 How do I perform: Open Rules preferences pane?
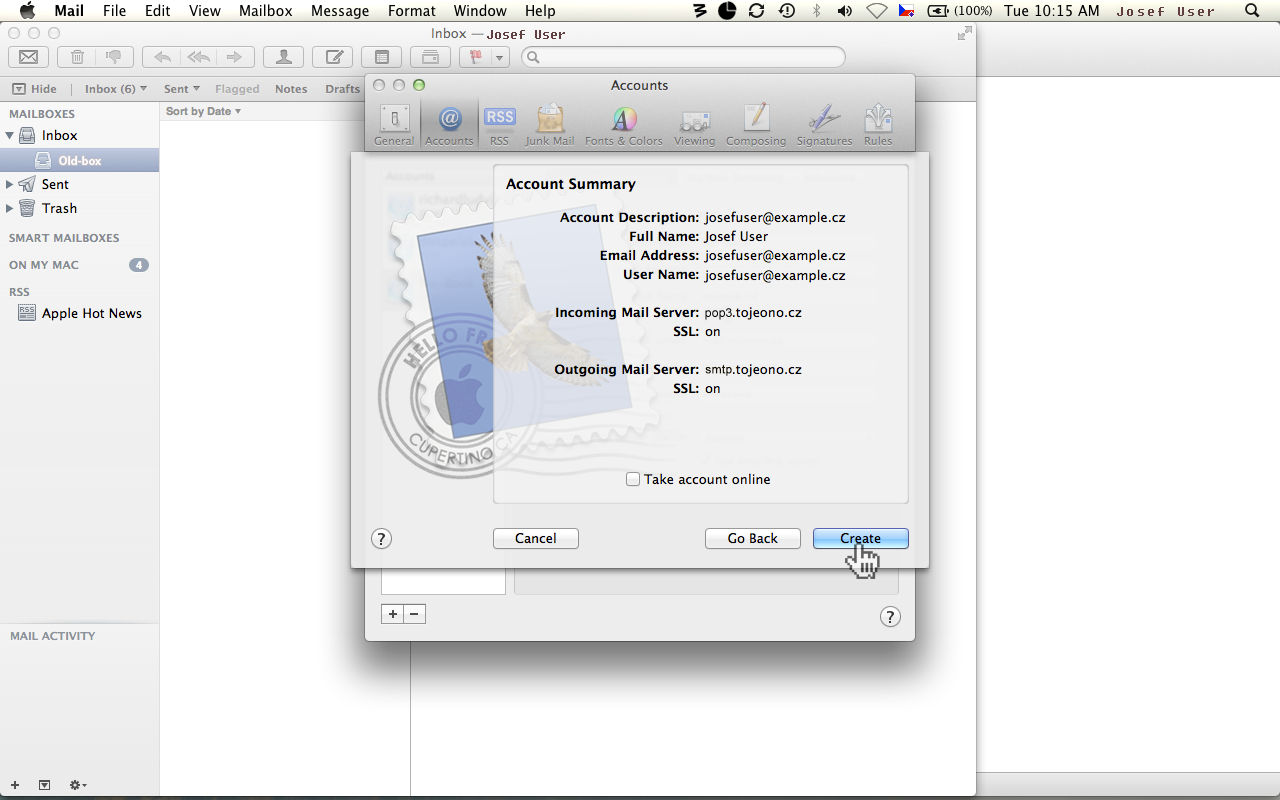(x=878, y=125)
